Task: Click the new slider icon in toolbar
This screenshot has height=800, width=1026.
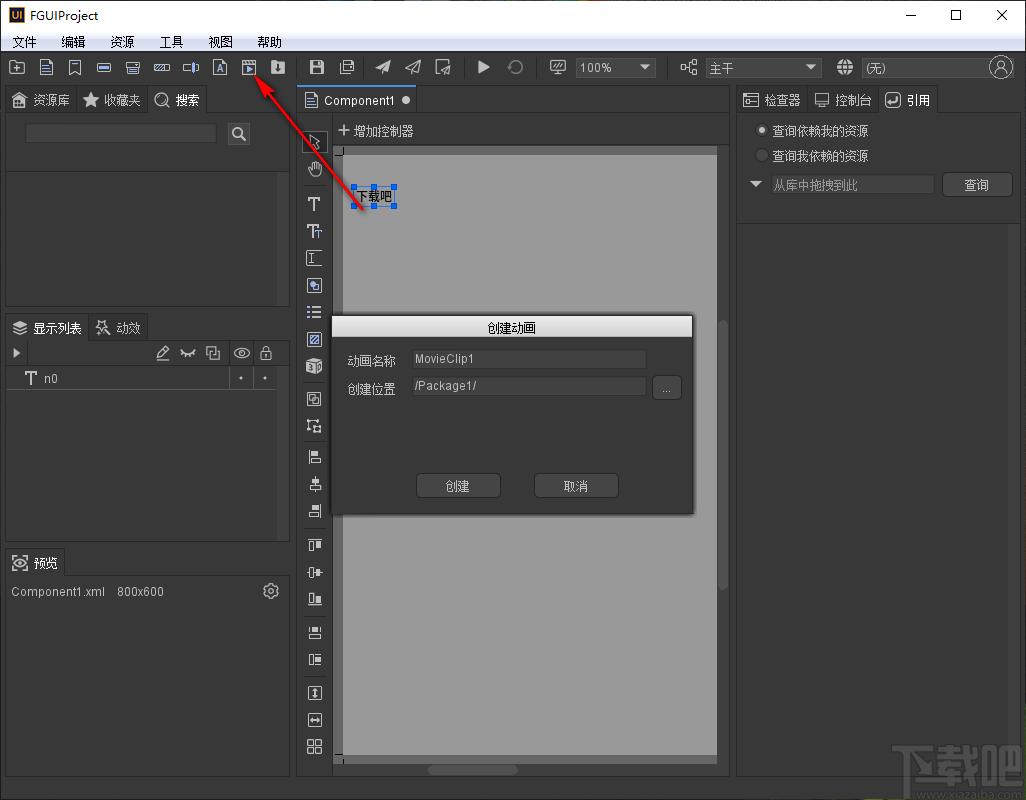Action: (191, 67)
